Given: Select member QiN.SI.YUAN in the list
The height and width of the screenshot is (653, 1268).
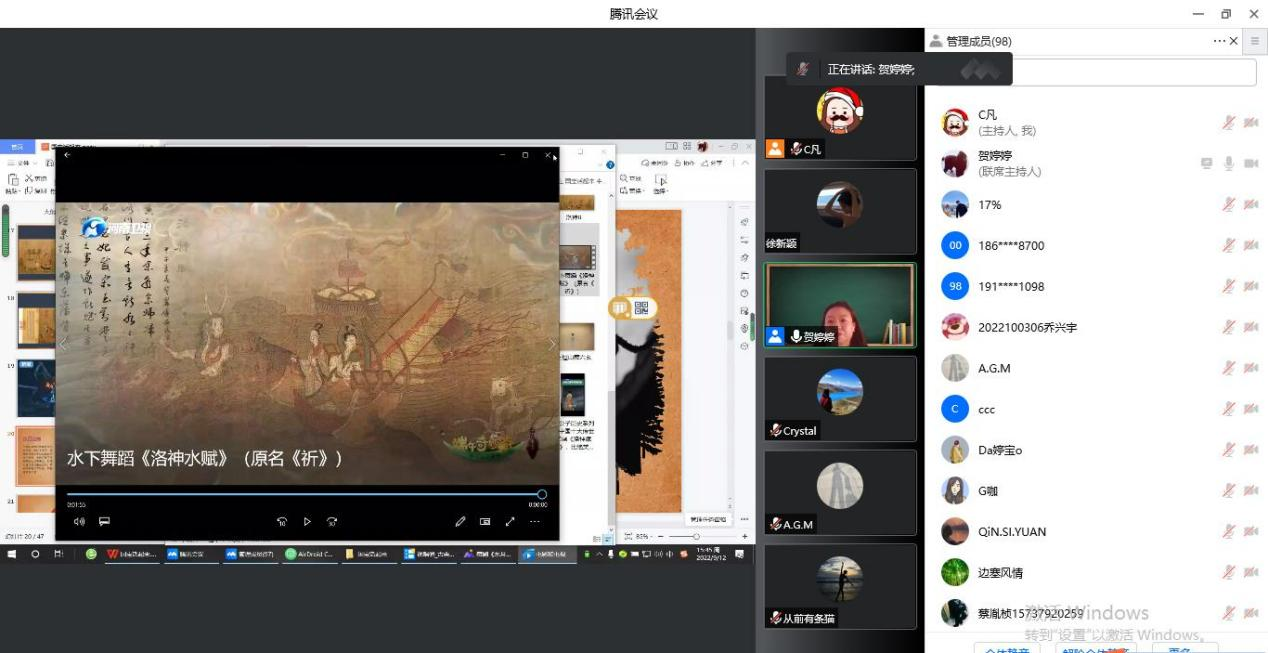Looking at the screenshot, I should [x=1097, y=531].
